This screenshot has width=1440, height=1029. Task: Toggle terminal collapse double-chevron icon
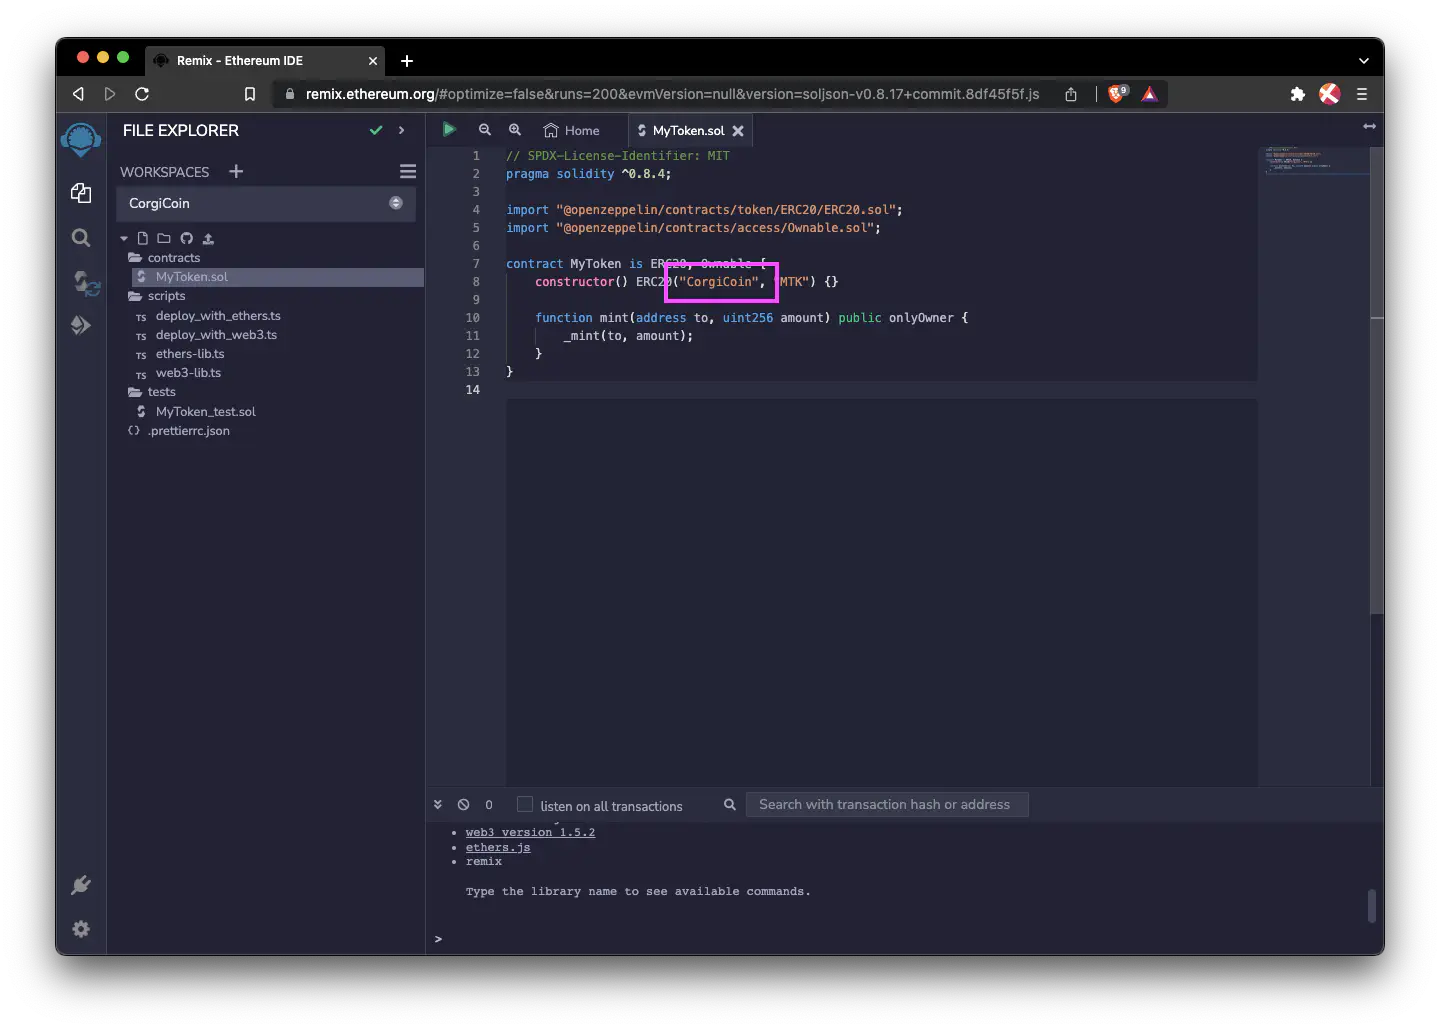(438, 804)
